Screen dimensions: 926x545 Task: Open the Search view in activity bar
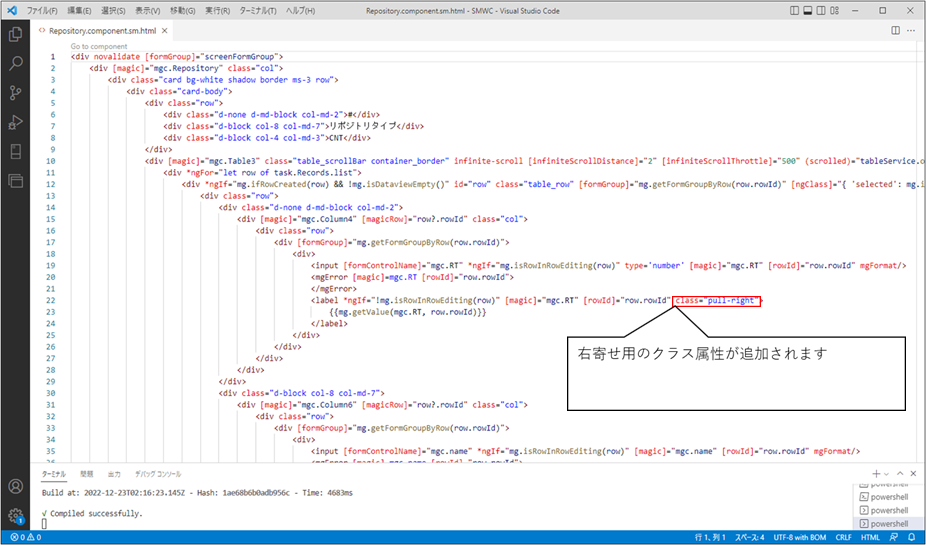tap(15, 63)
